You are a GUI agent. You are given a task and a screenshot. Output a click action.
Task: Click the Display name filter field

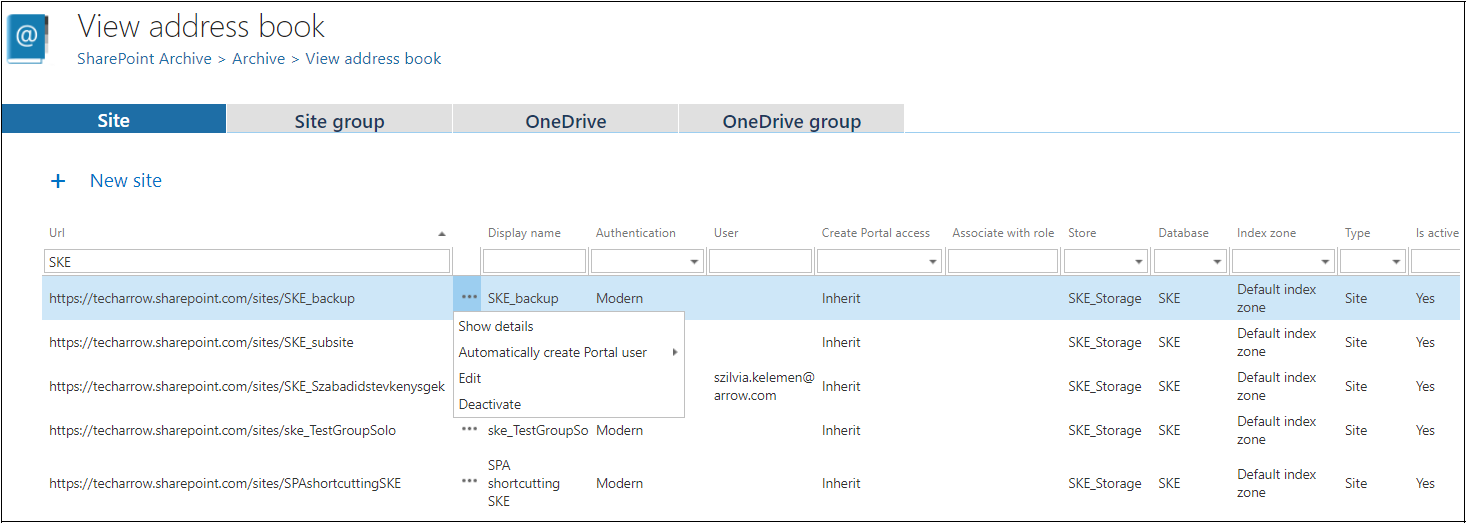click(x=534, y=262)
